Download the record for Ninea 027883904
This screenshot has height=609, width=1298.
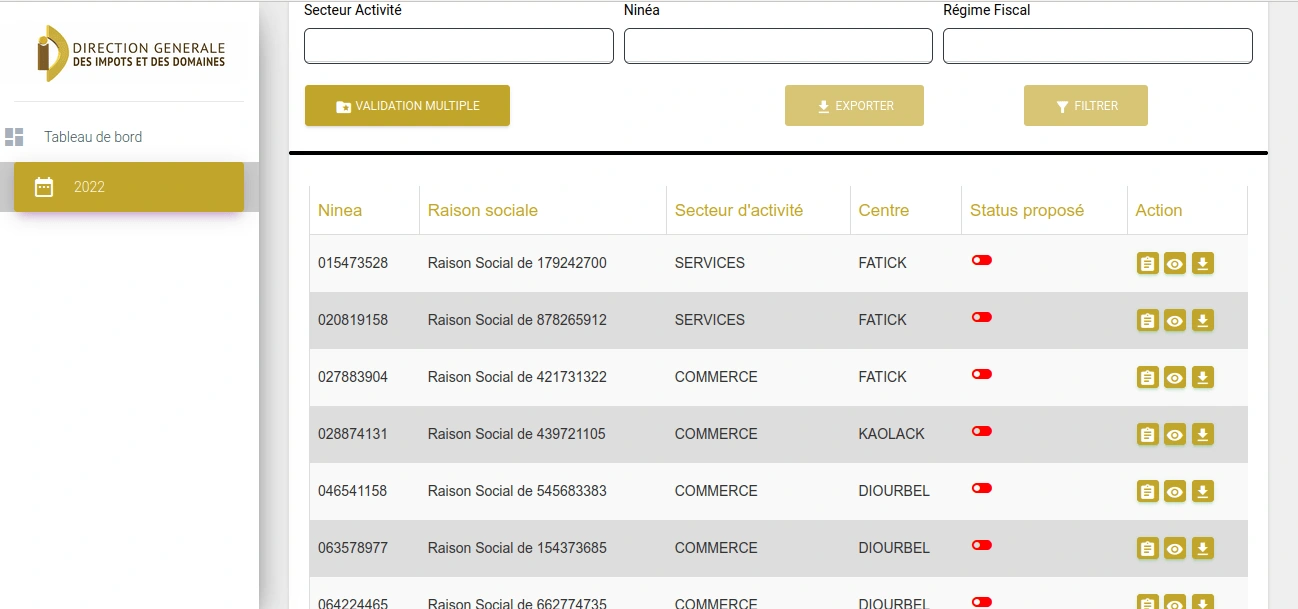[x=1203, y=378]
